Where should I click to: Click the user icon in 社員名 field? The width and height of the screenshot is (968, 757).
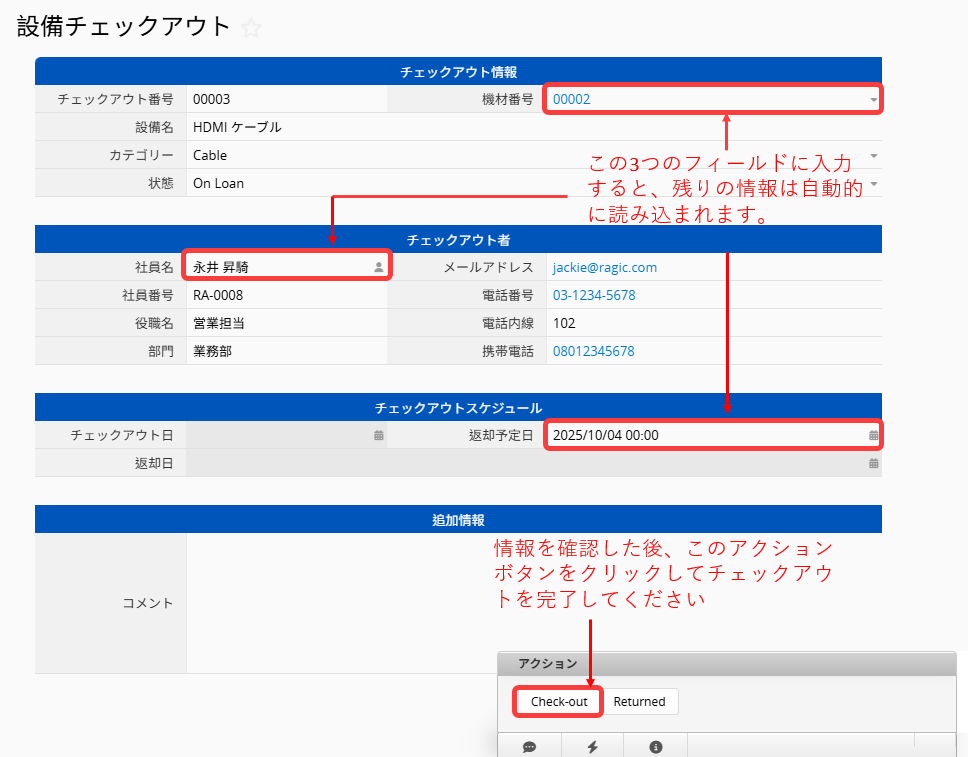379,267
